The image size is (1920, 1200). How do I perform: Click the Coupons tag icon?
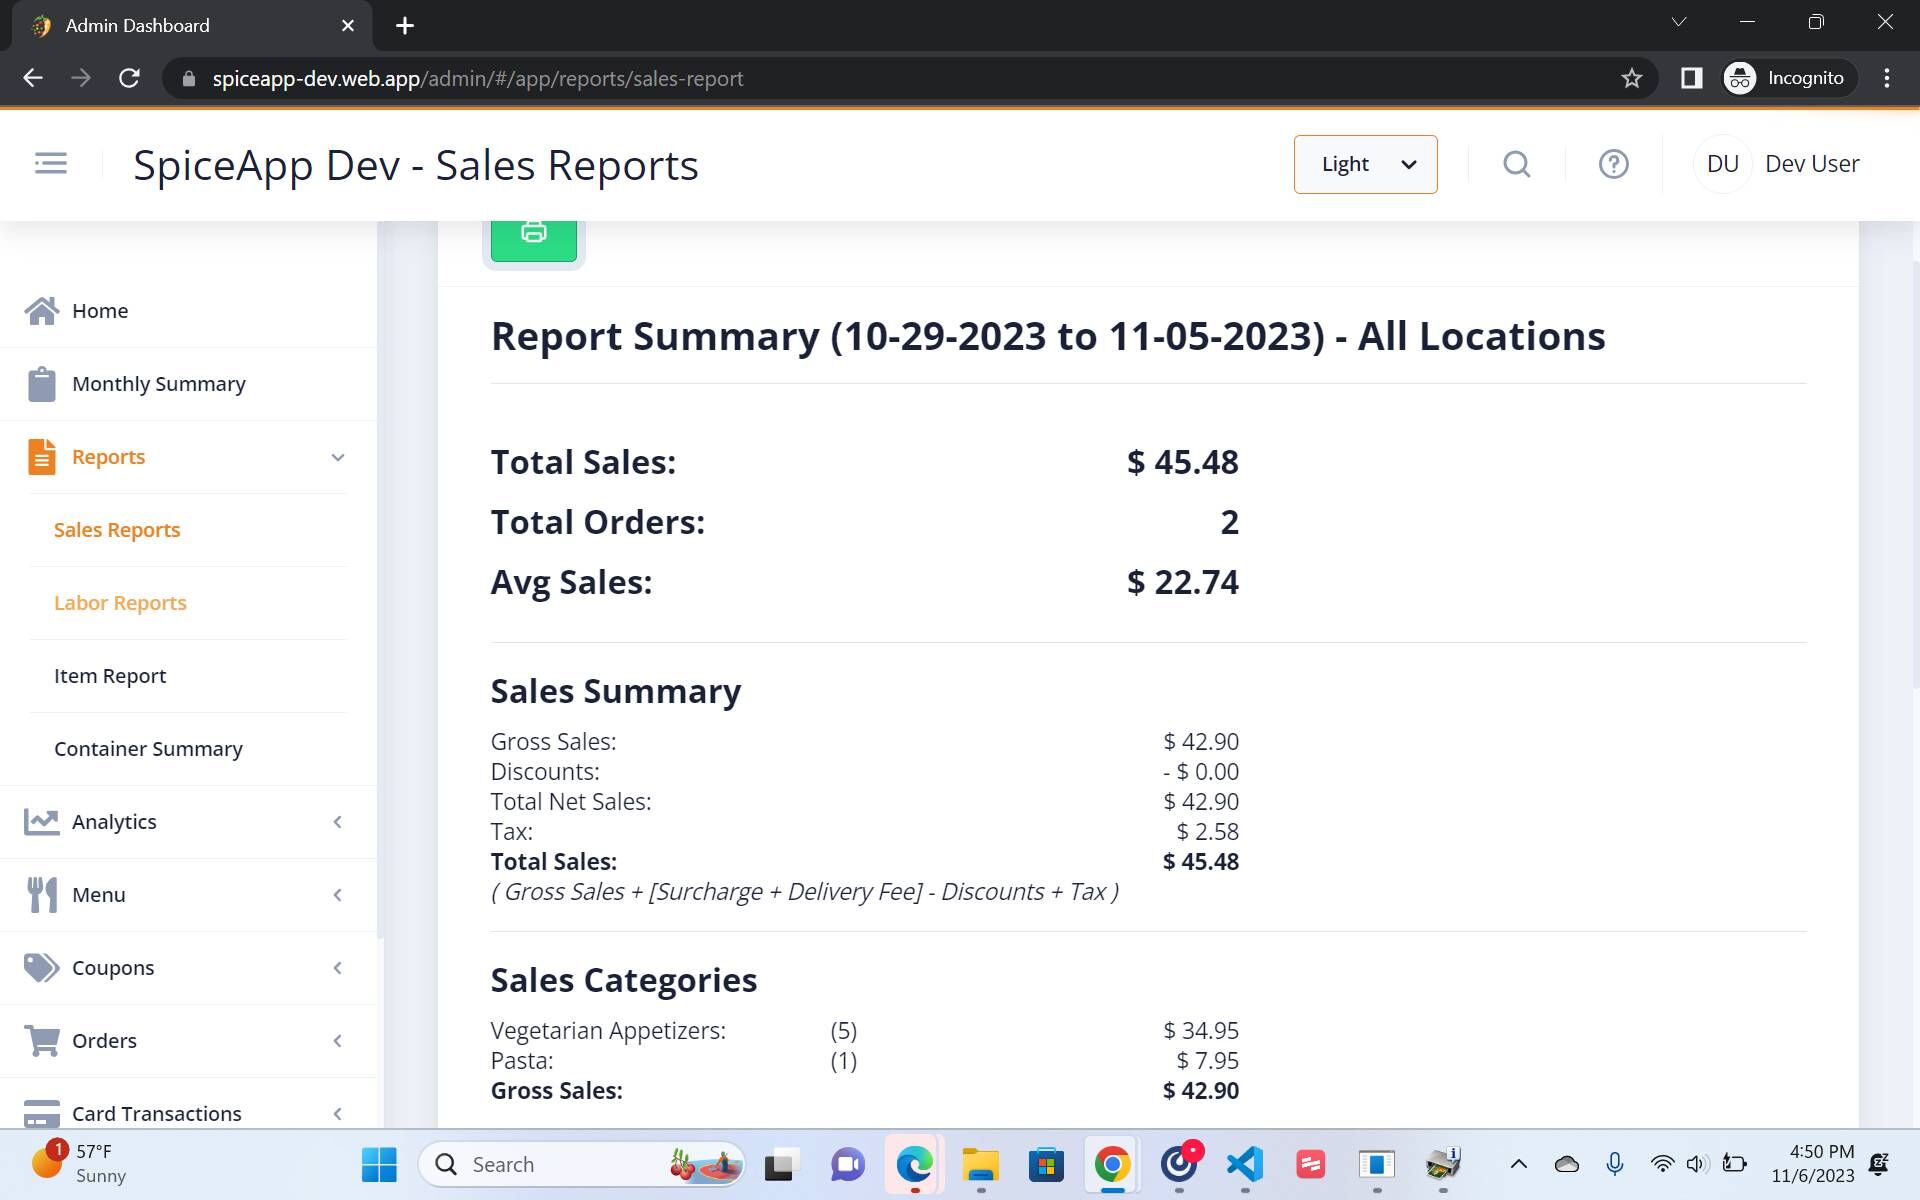42,968
